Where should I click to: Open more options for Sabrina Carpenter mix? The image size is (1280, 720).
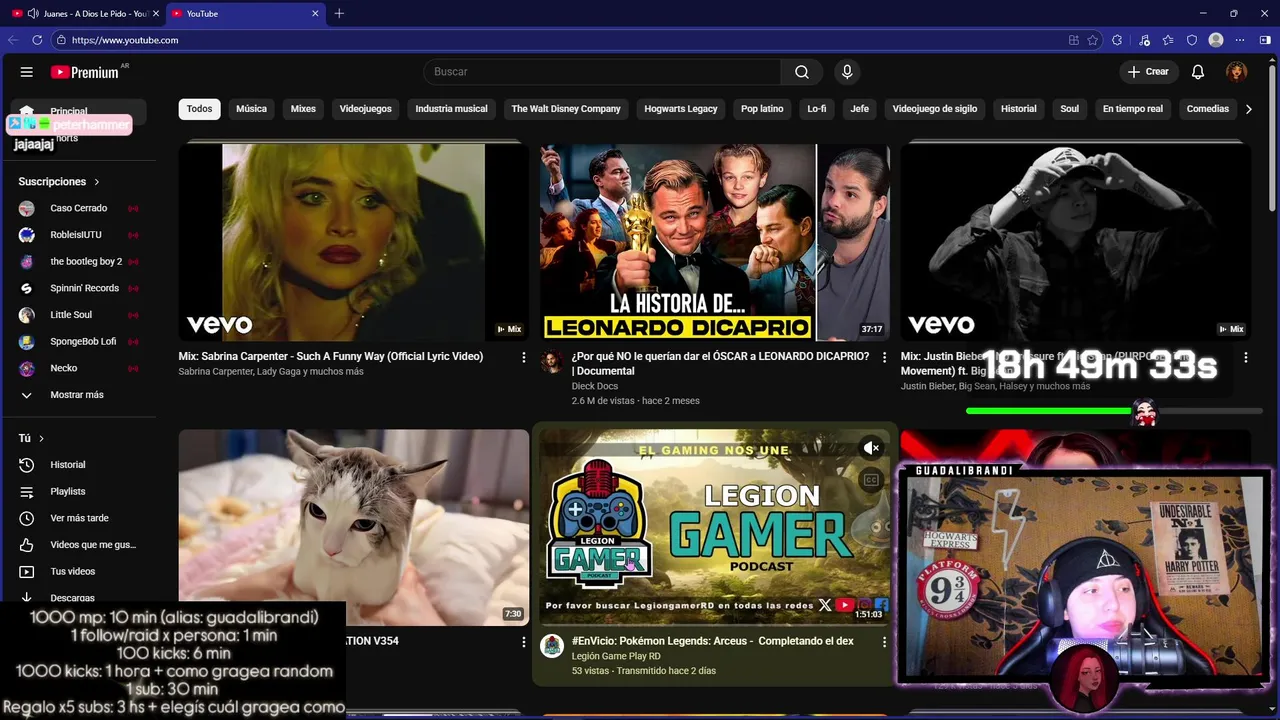pos(523,357)
